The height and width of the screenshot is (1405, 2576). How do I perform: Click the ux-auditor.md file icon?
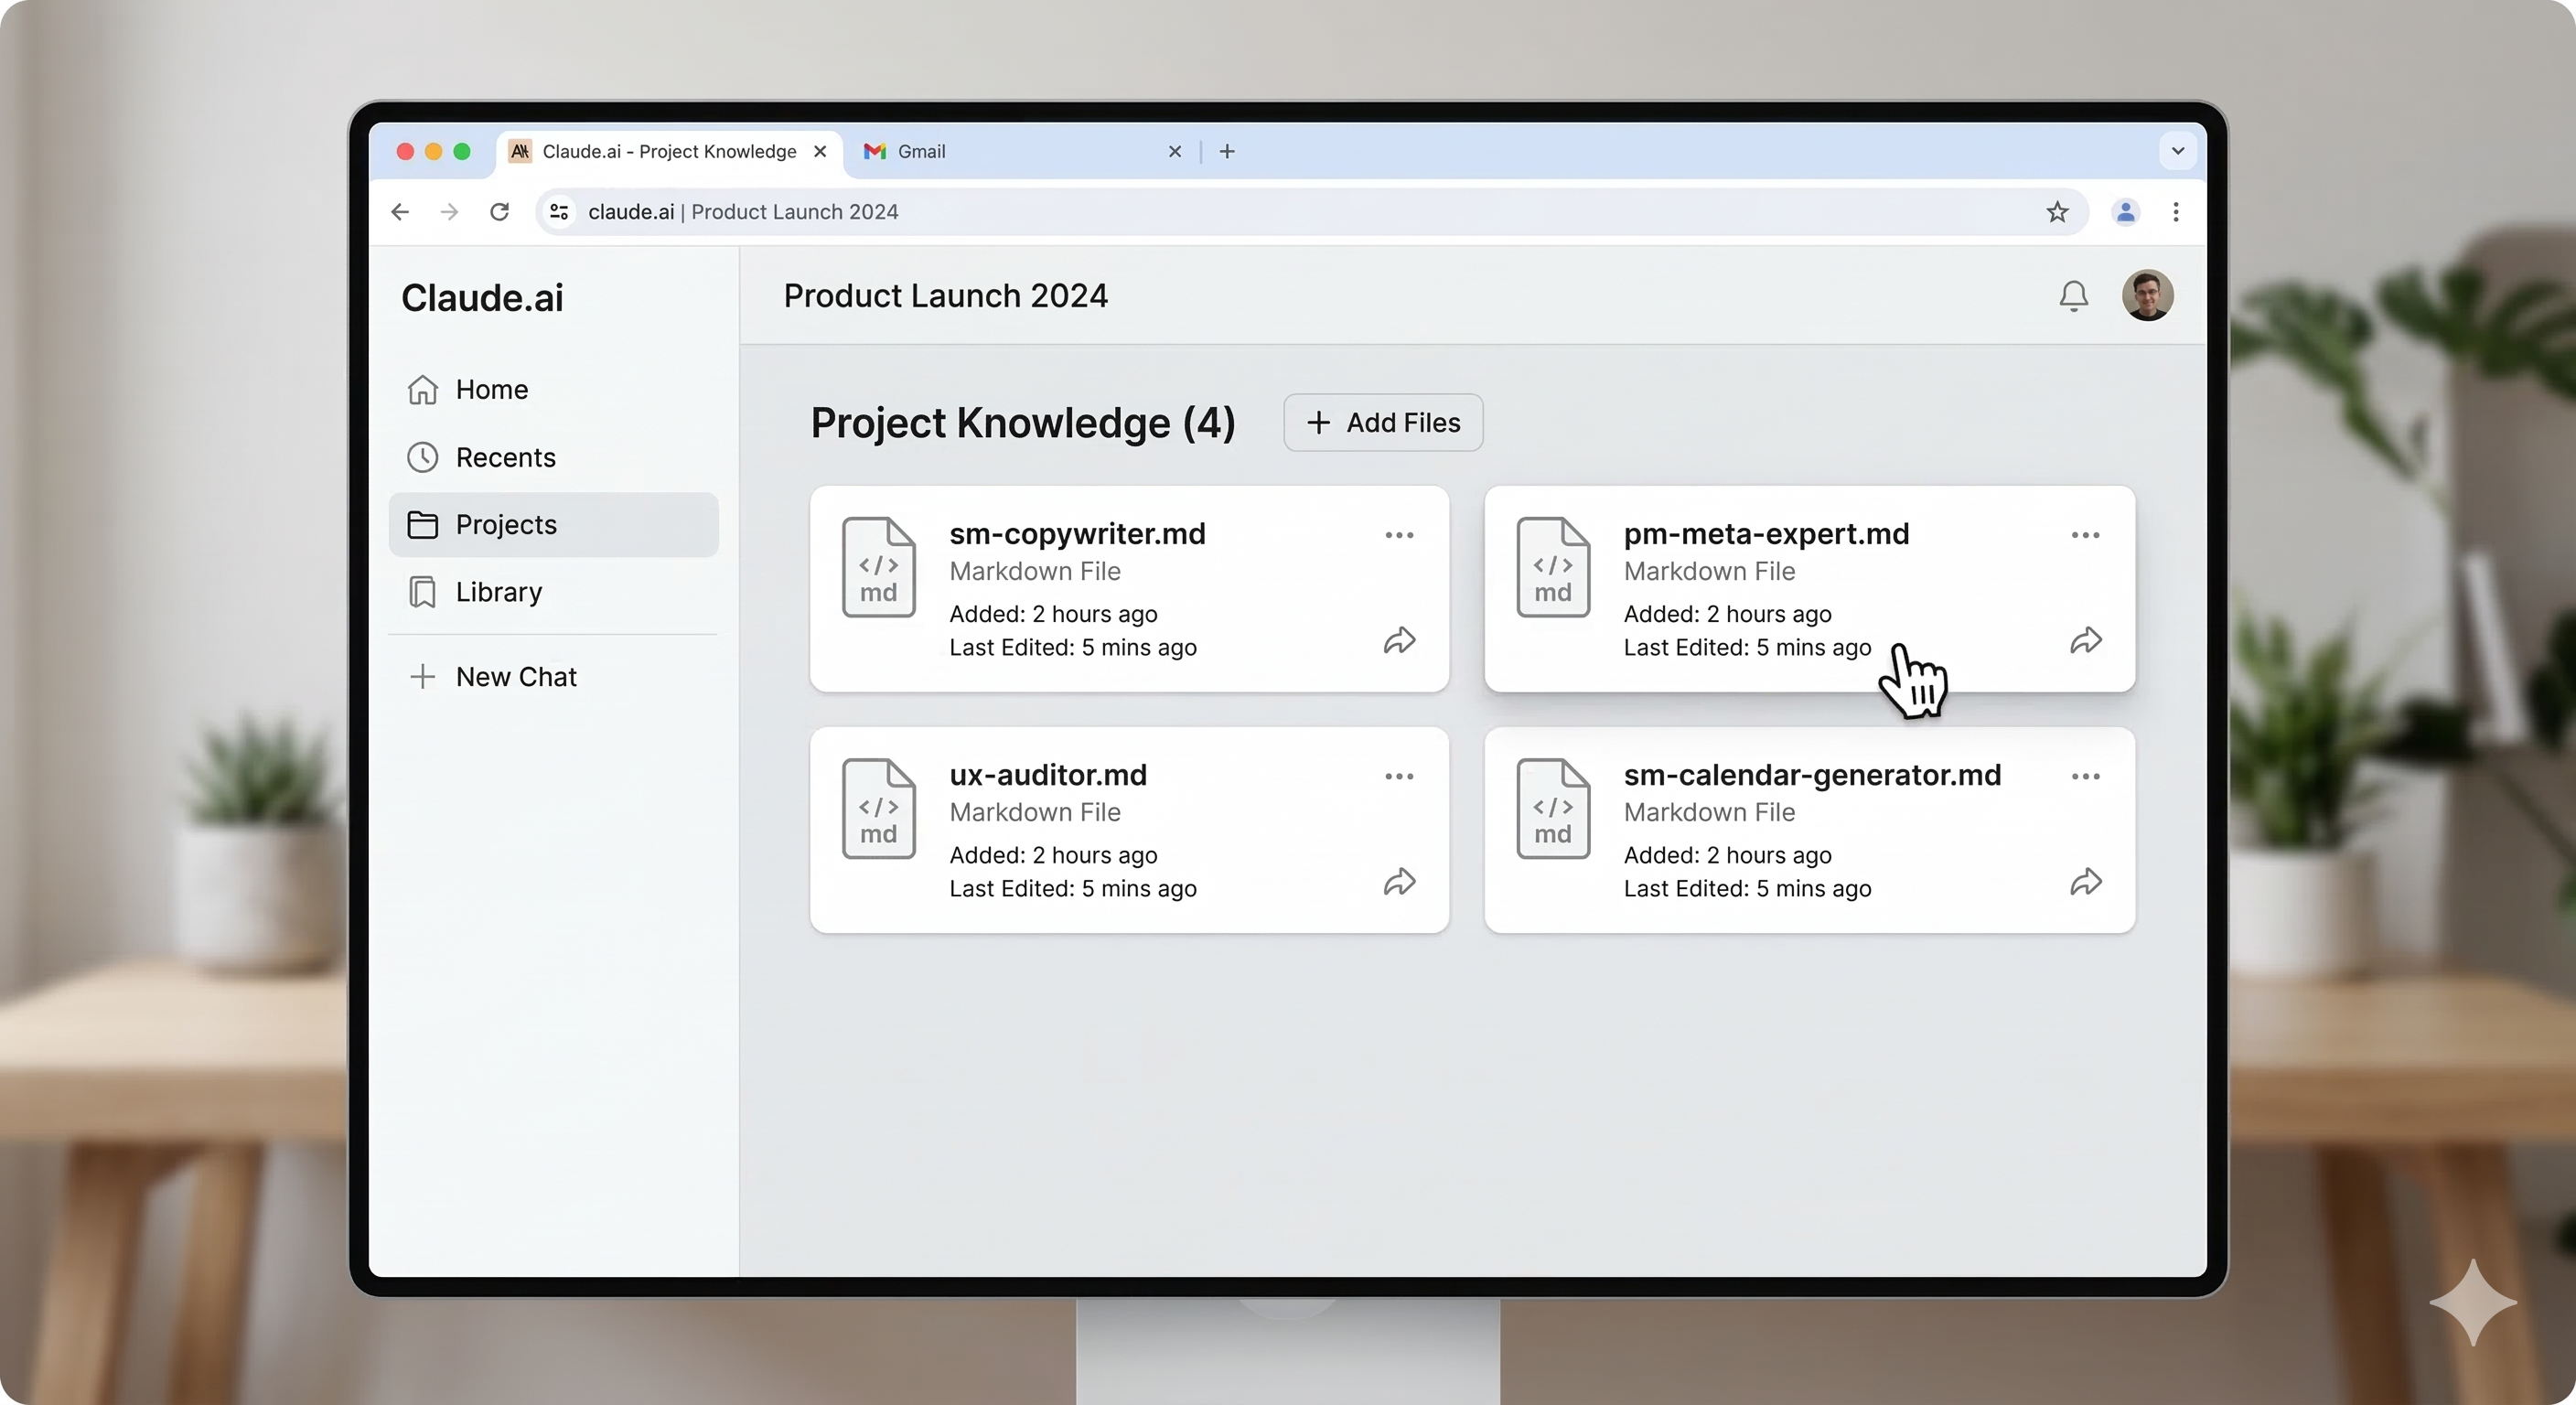point(878,809)
